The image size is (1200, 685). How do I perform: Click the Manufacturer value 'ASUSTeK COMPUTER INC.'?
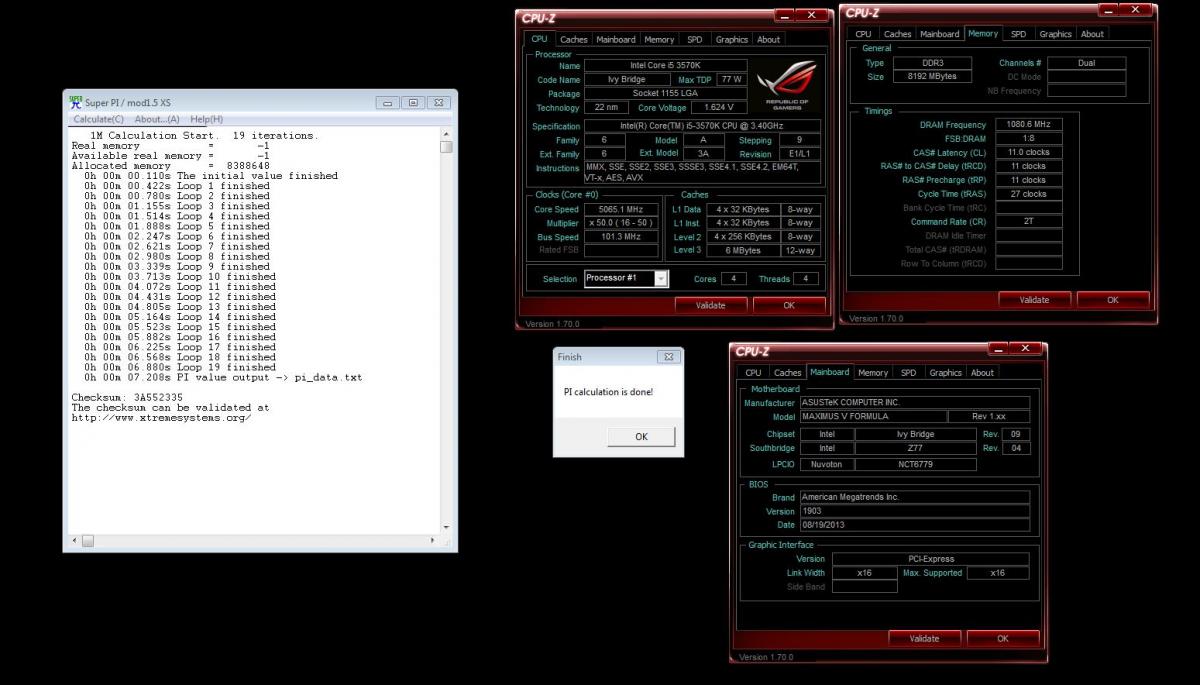[914, 402]
